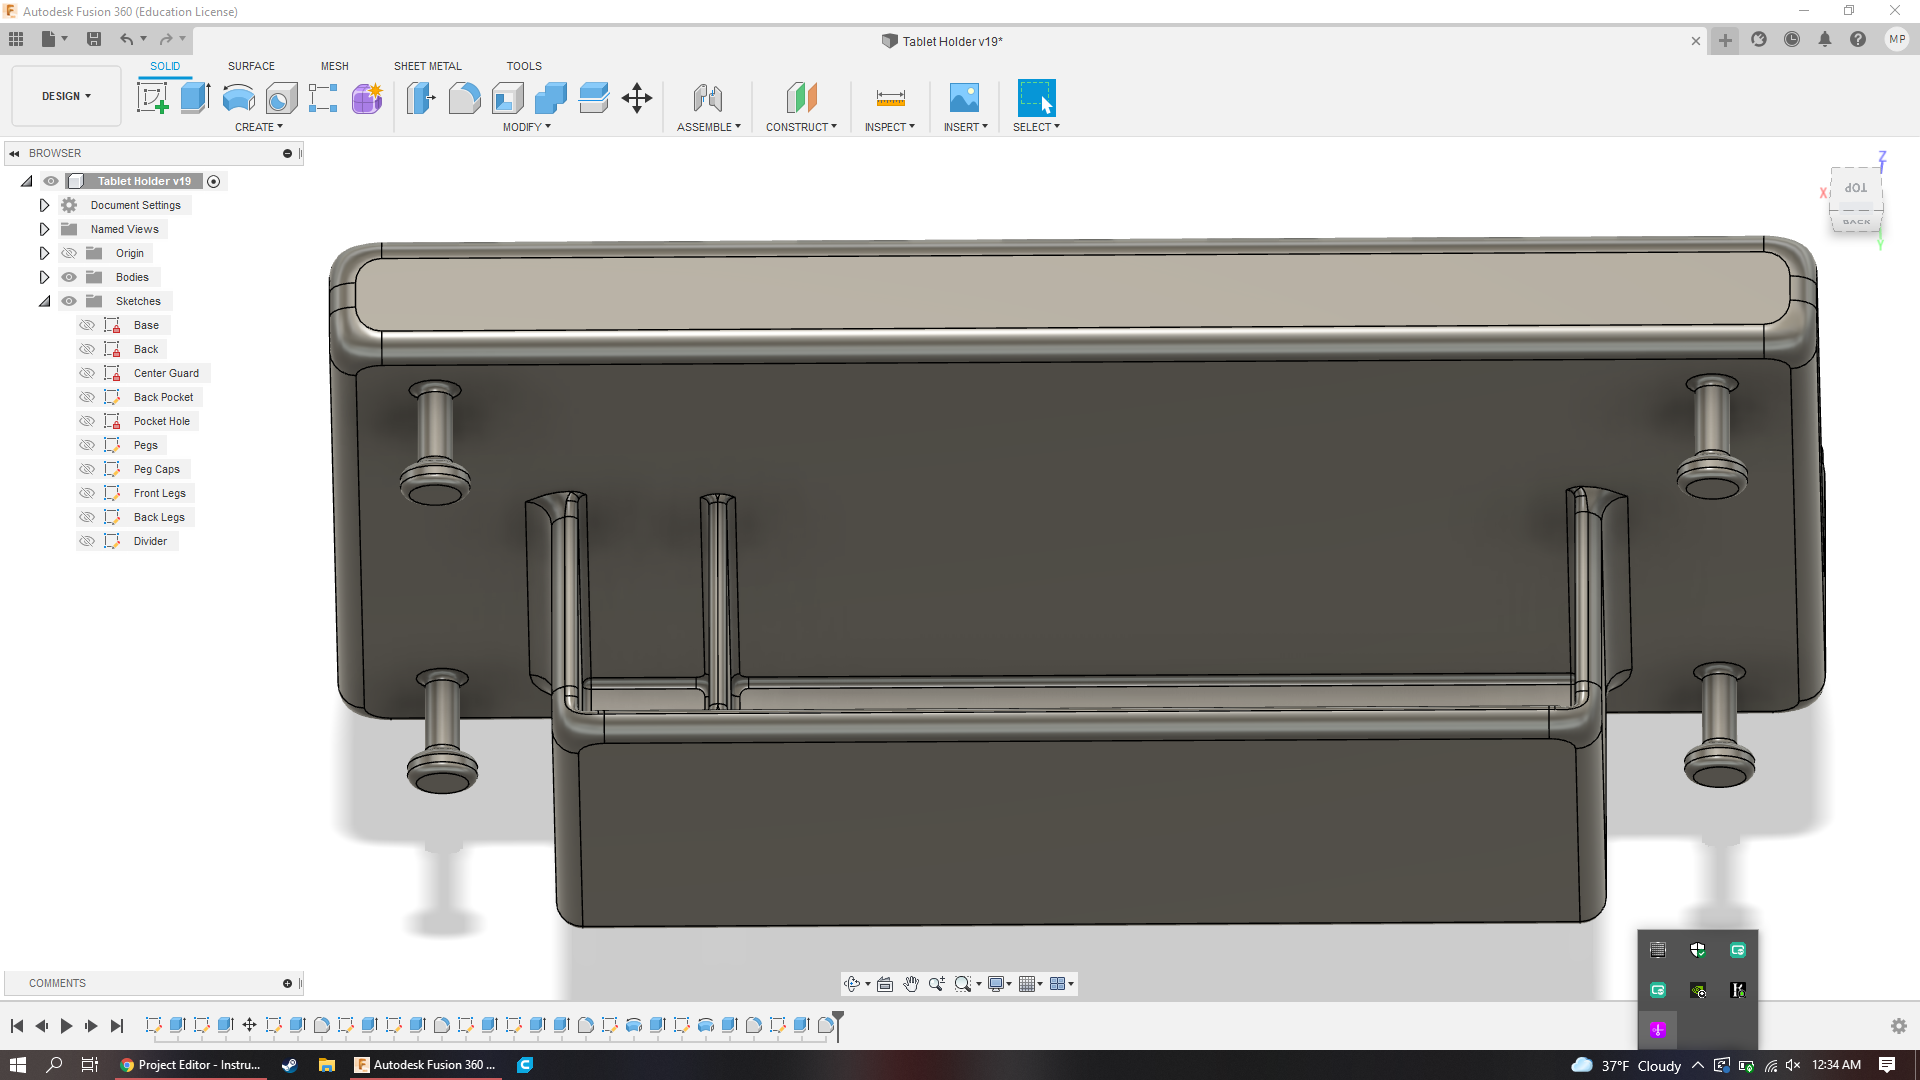
Task: Hide the Back Pocket sketch
Action: tap(86, 397)
